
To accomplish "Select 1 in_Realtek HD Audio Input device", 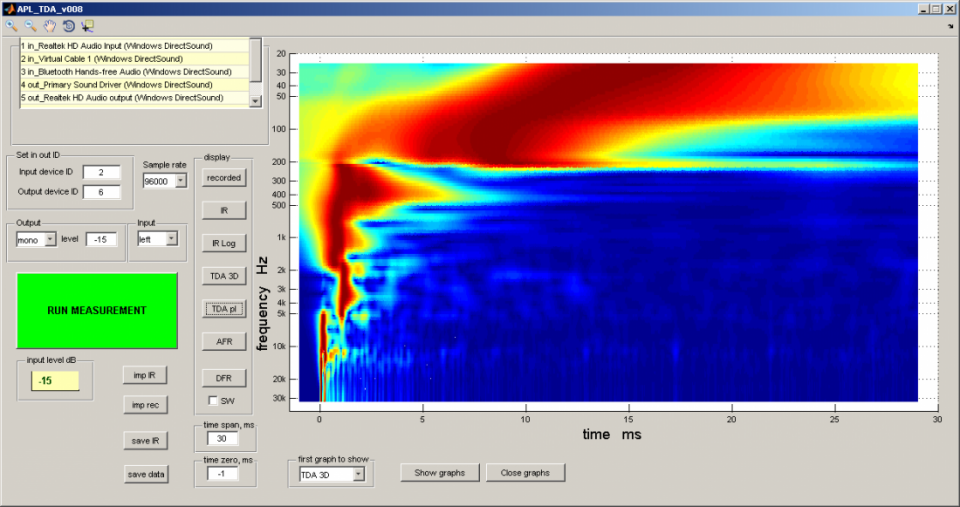I will 135,46.
